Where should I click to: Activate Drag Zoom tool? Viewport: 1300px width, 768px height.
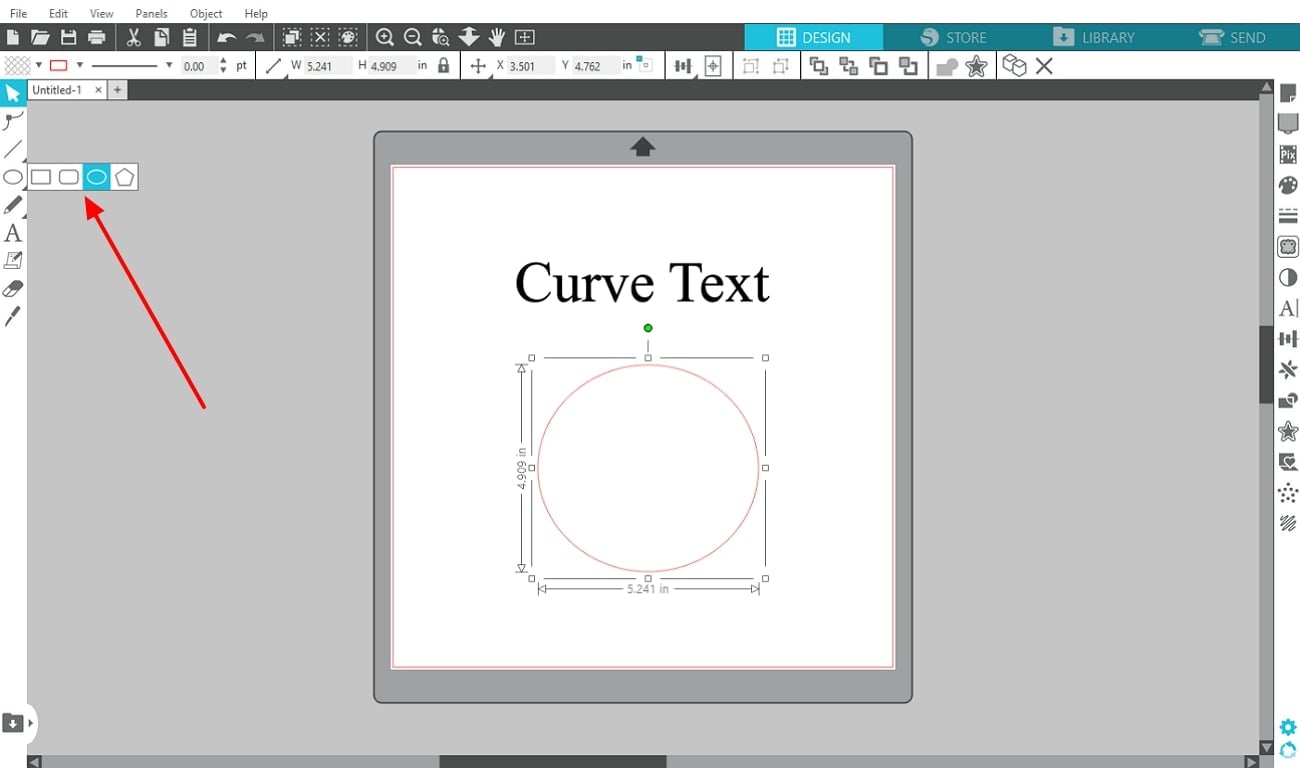[x=469, y=37]
